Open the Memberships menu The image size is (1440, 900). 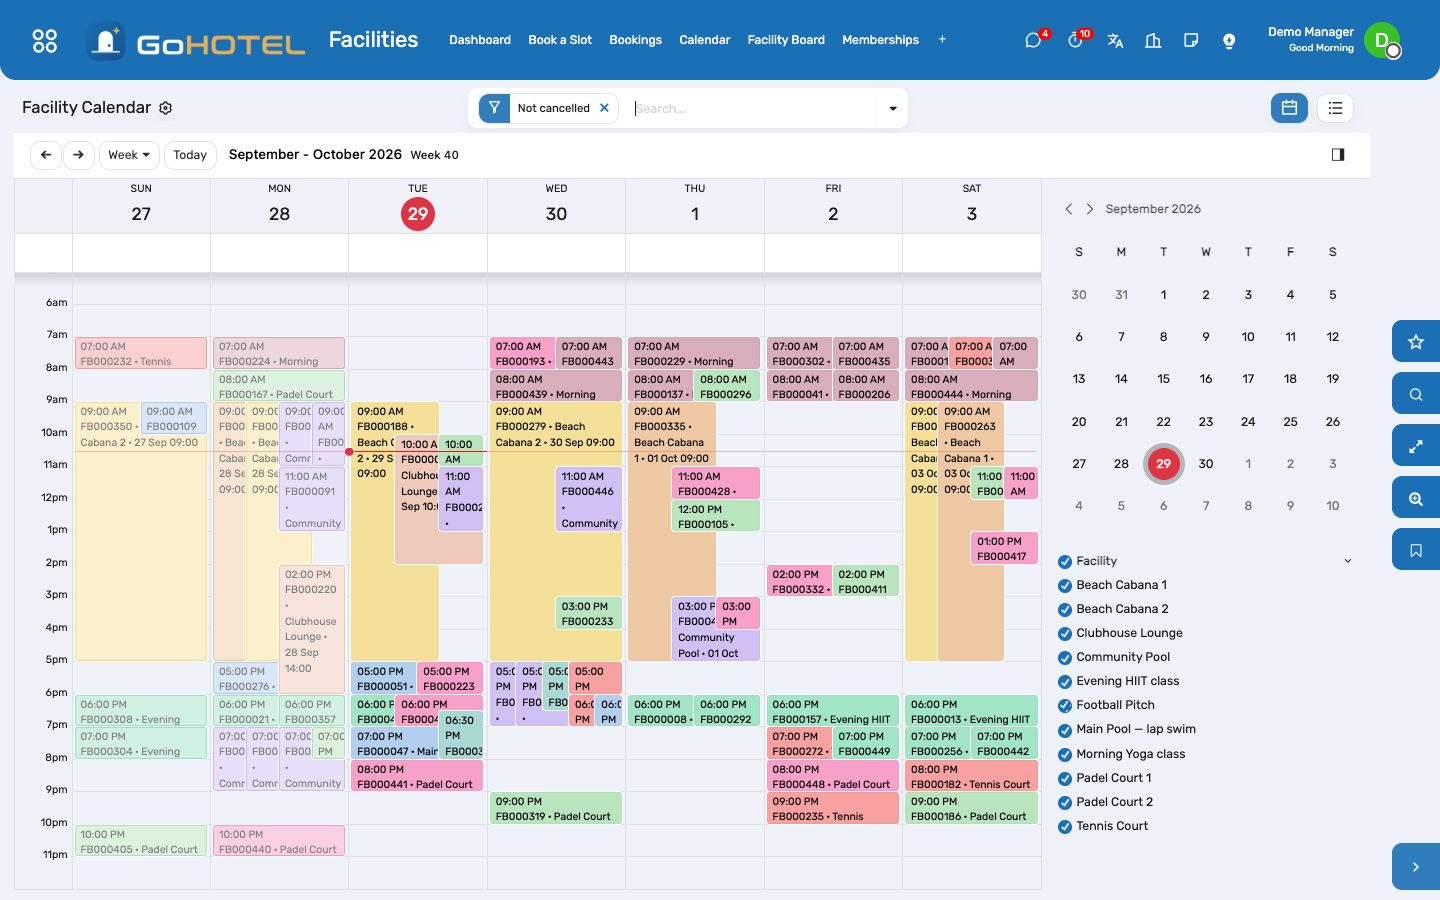click(x=880, y=40)
